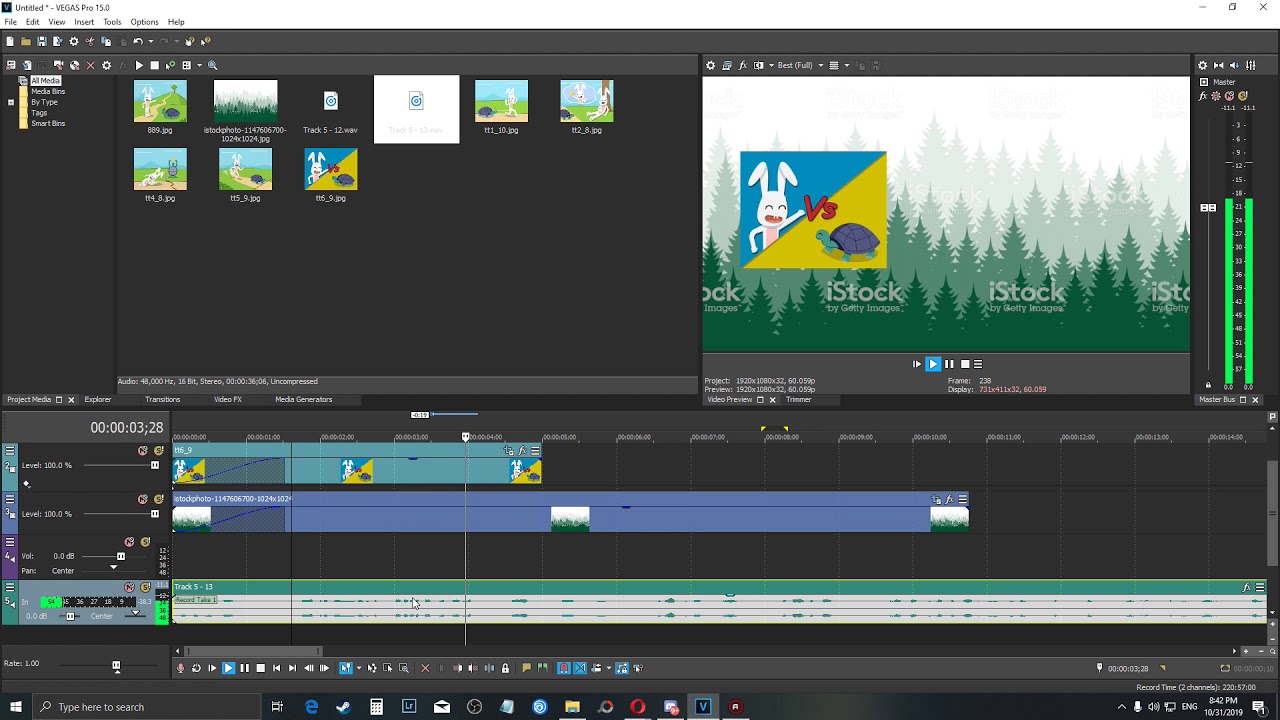This screenshot has width=1280, height=720.
Task: Open the Split Screen View dropdown arrow
Action: click(771, 65)
